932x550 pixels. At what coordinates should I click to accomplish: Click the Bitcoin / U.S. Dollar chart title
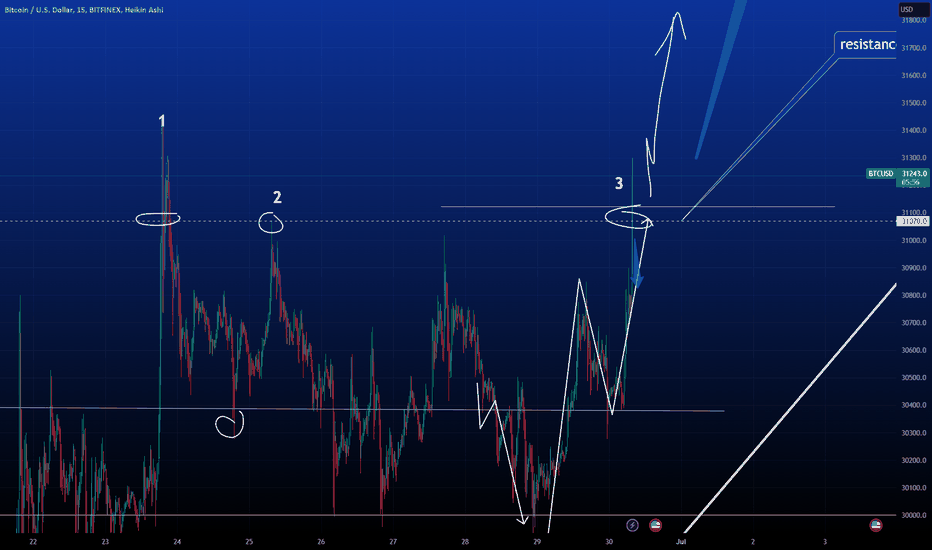84,10
